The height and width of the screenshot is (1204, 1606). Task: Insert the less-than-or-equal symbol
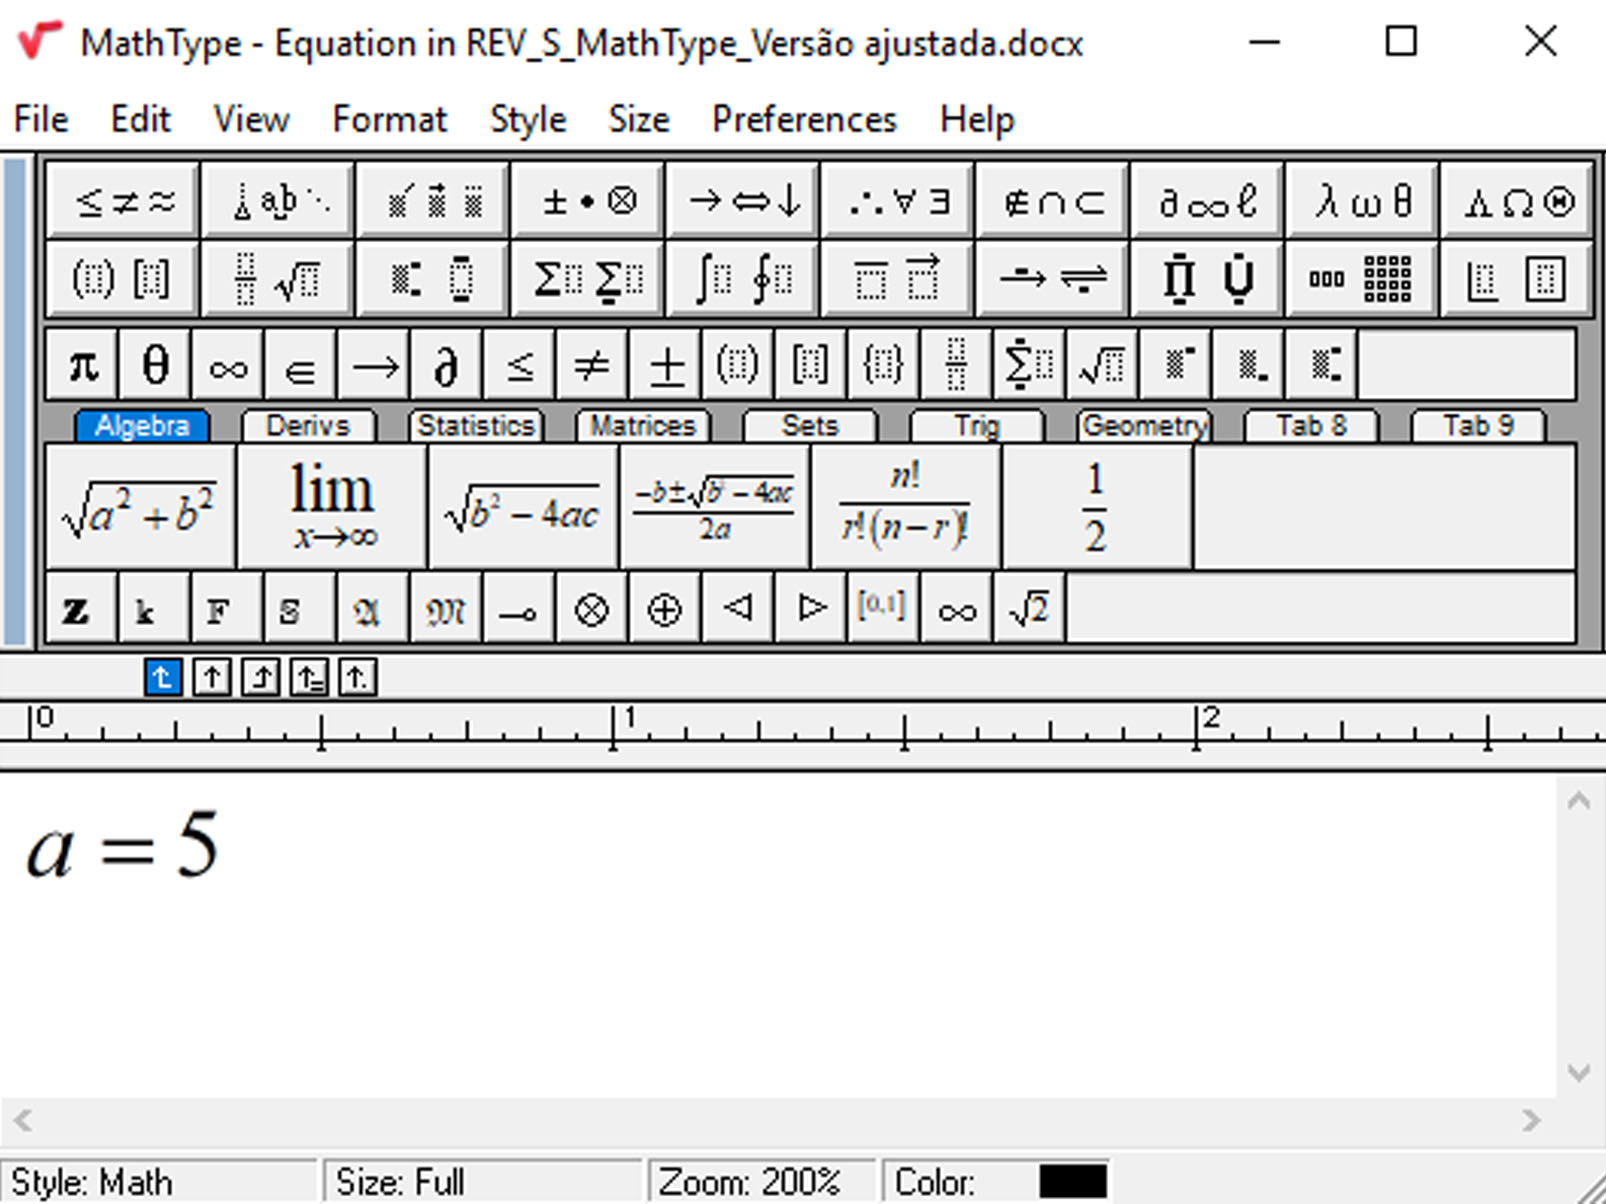click(x=520, y=365)
